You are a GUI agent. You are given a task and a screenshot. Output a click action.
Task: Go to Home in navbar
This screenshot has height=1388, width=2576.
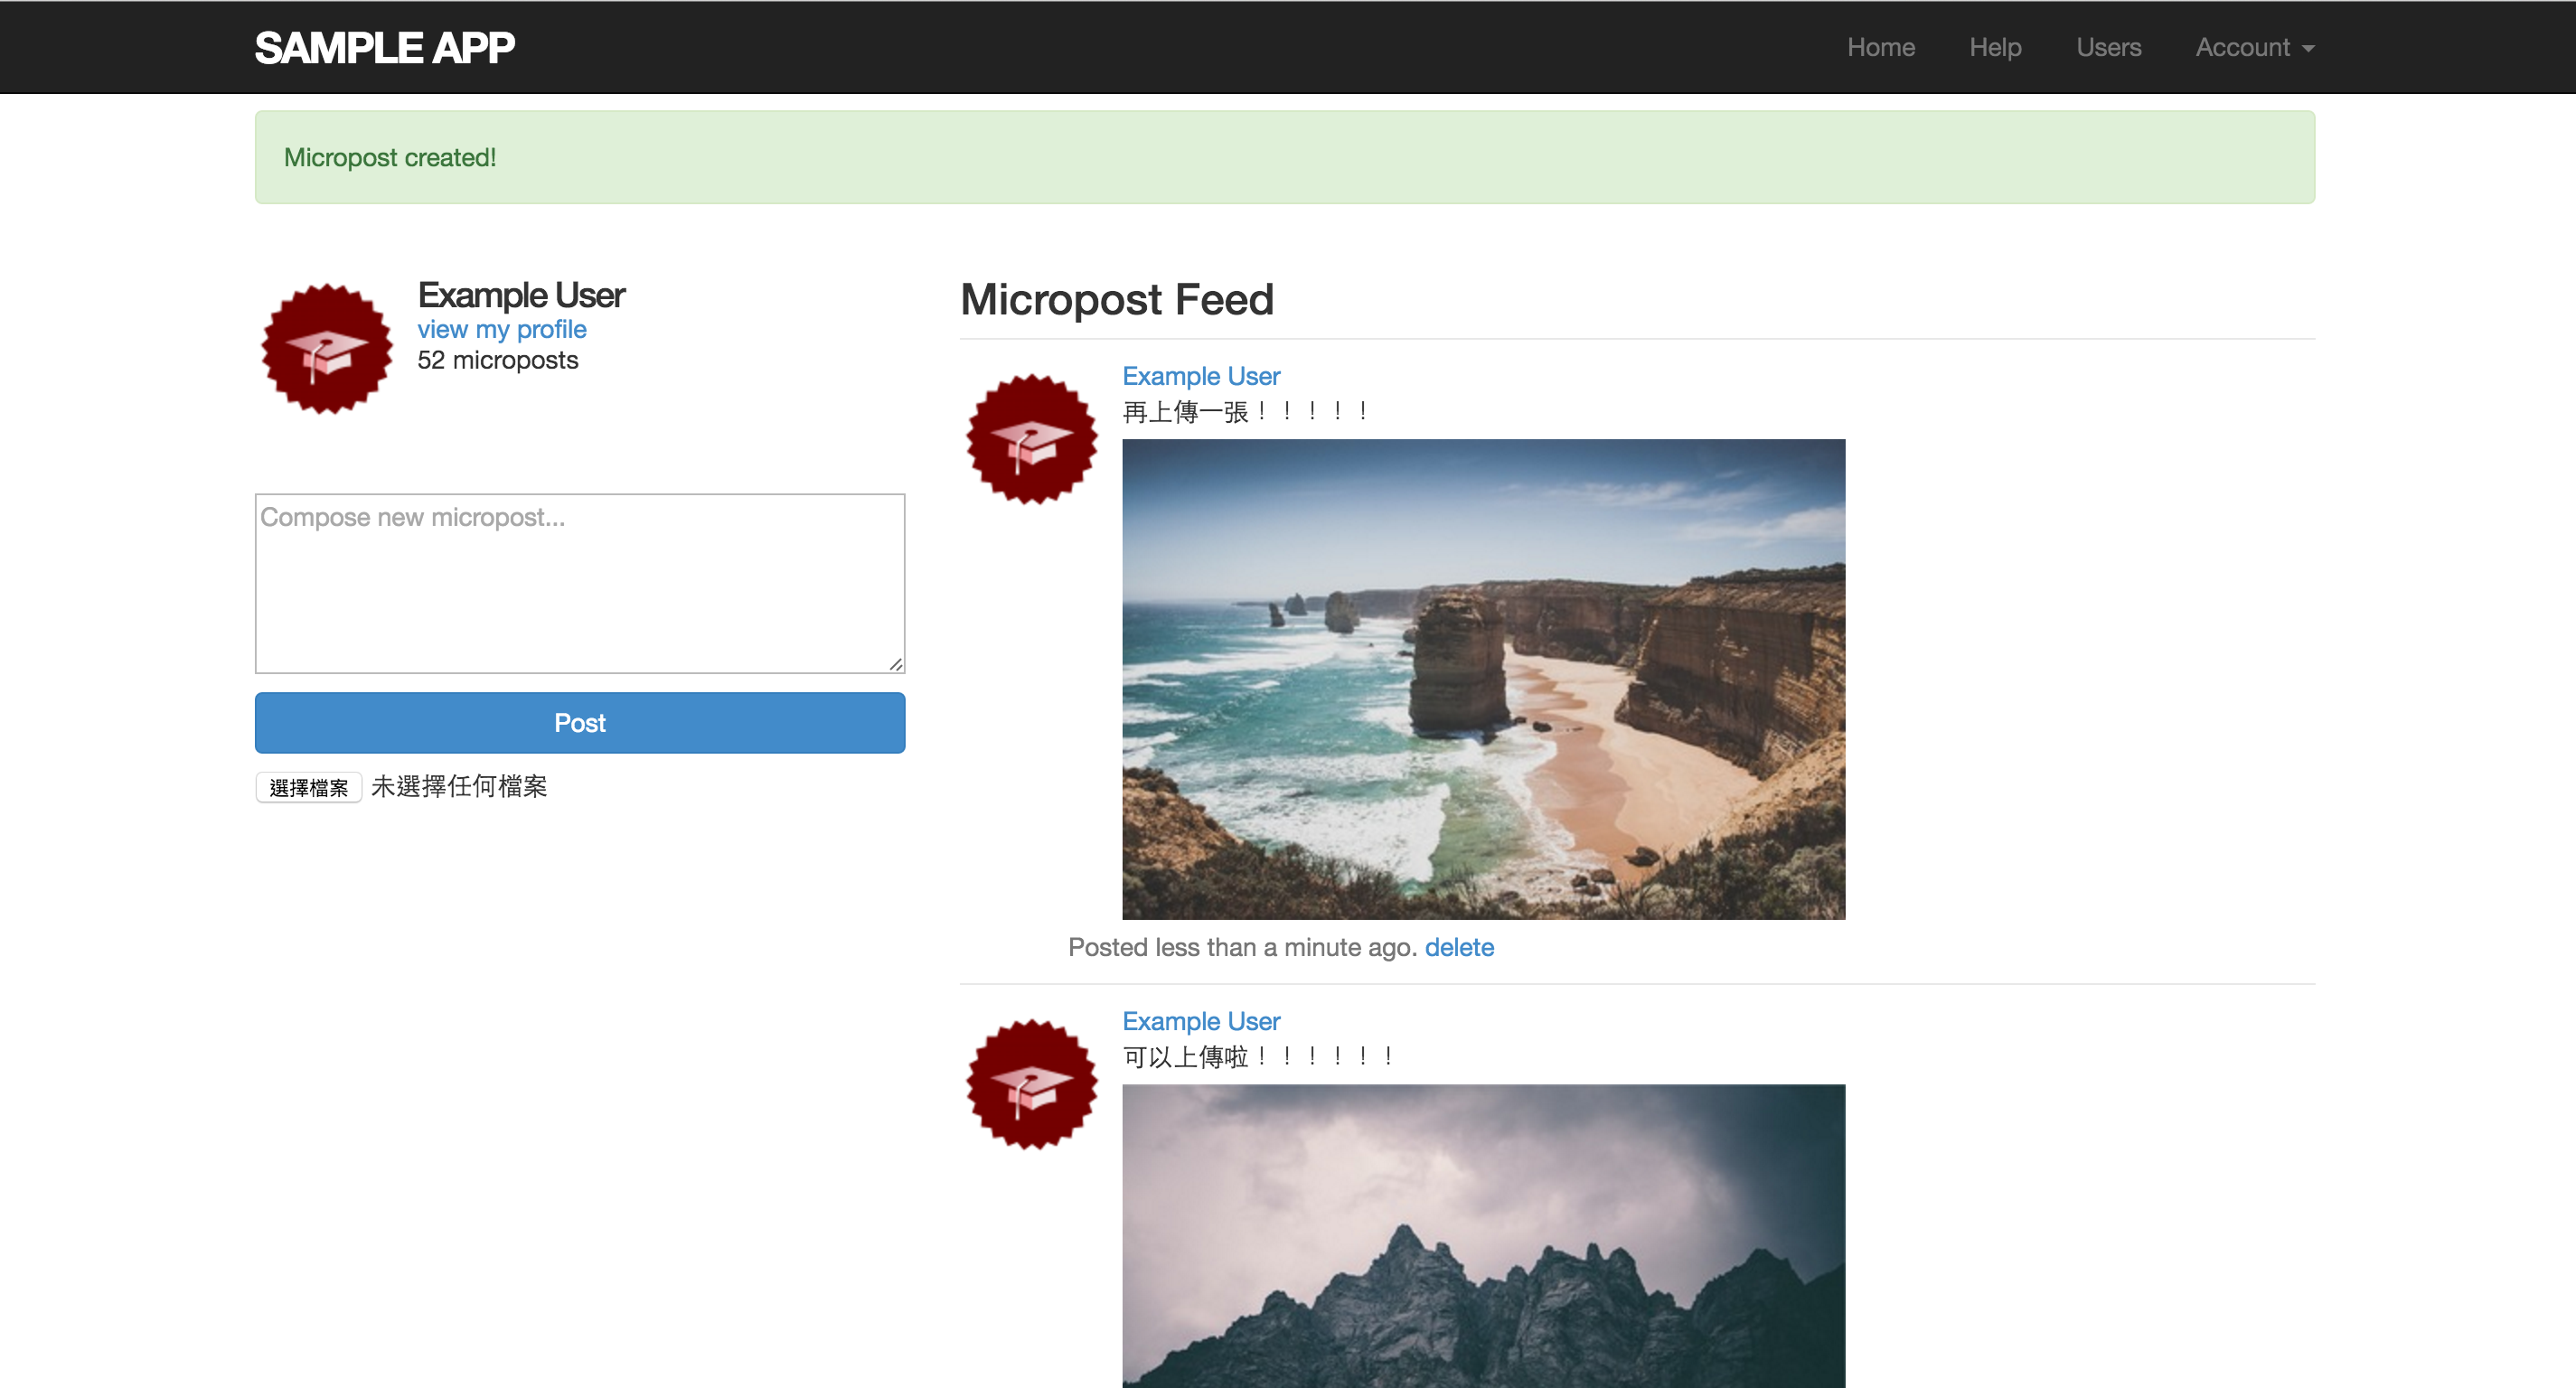click(x=1880, y=47)
